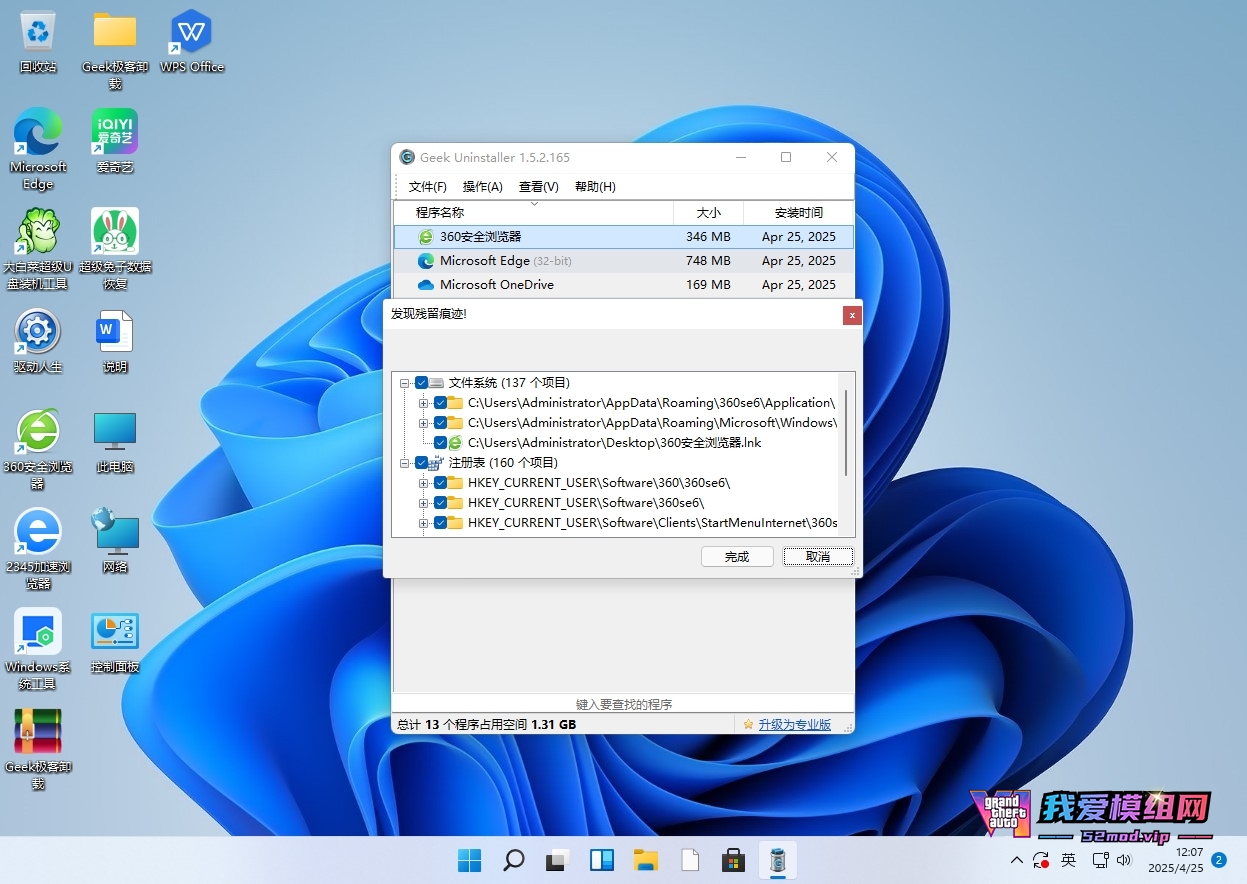The height and width of the screenshot is (884, 1247).
Task: Uncheck the Roaming\360se6\Application\ folder checkbox
Action: tap(440, 403)
